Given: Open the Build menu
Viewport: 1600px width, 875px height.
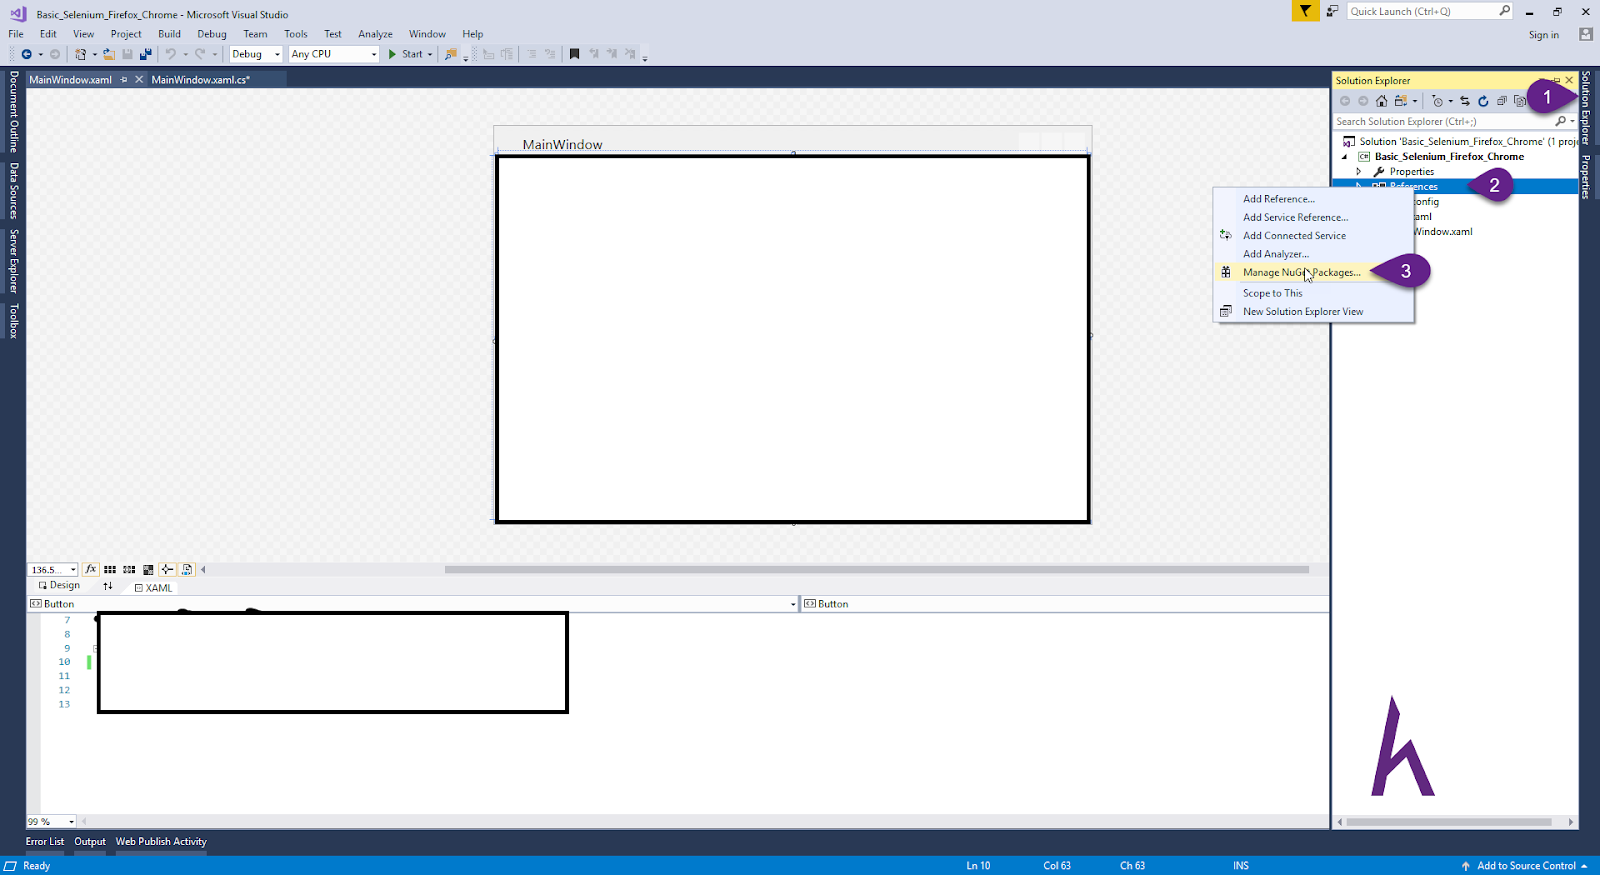Looking at the screenshot, I should click(x=169, y=34).
